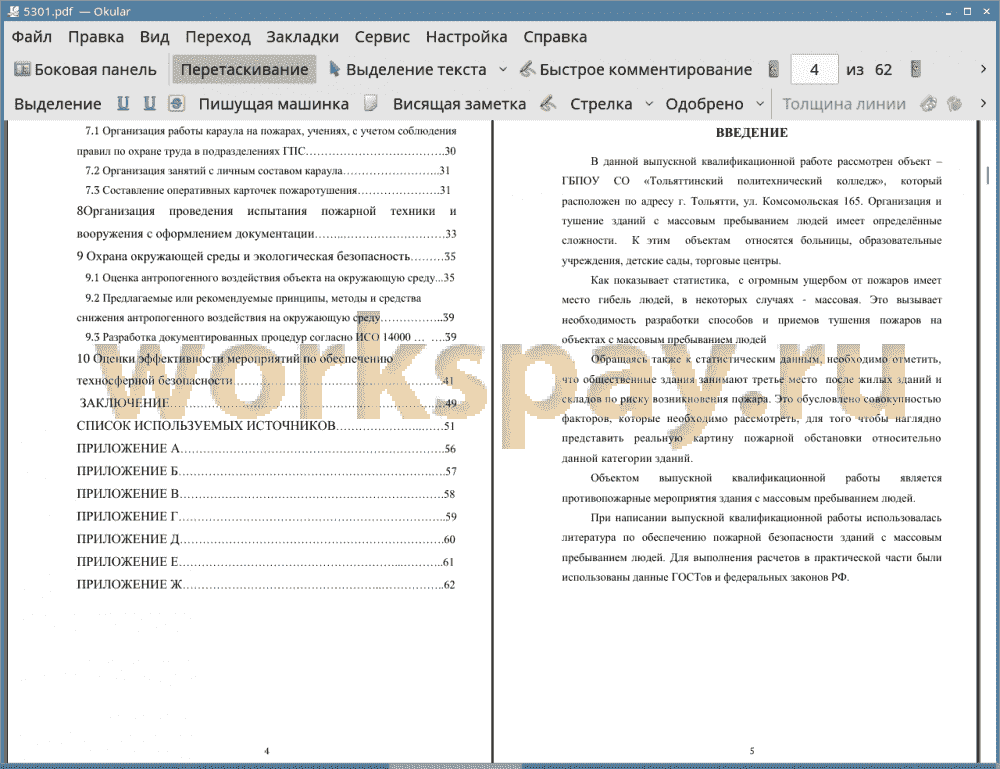This screenshot has height=769, width=1000.
Task: Click contents entry ПРИЛОЖЕНИЕ А
Action: pos(266,448)
